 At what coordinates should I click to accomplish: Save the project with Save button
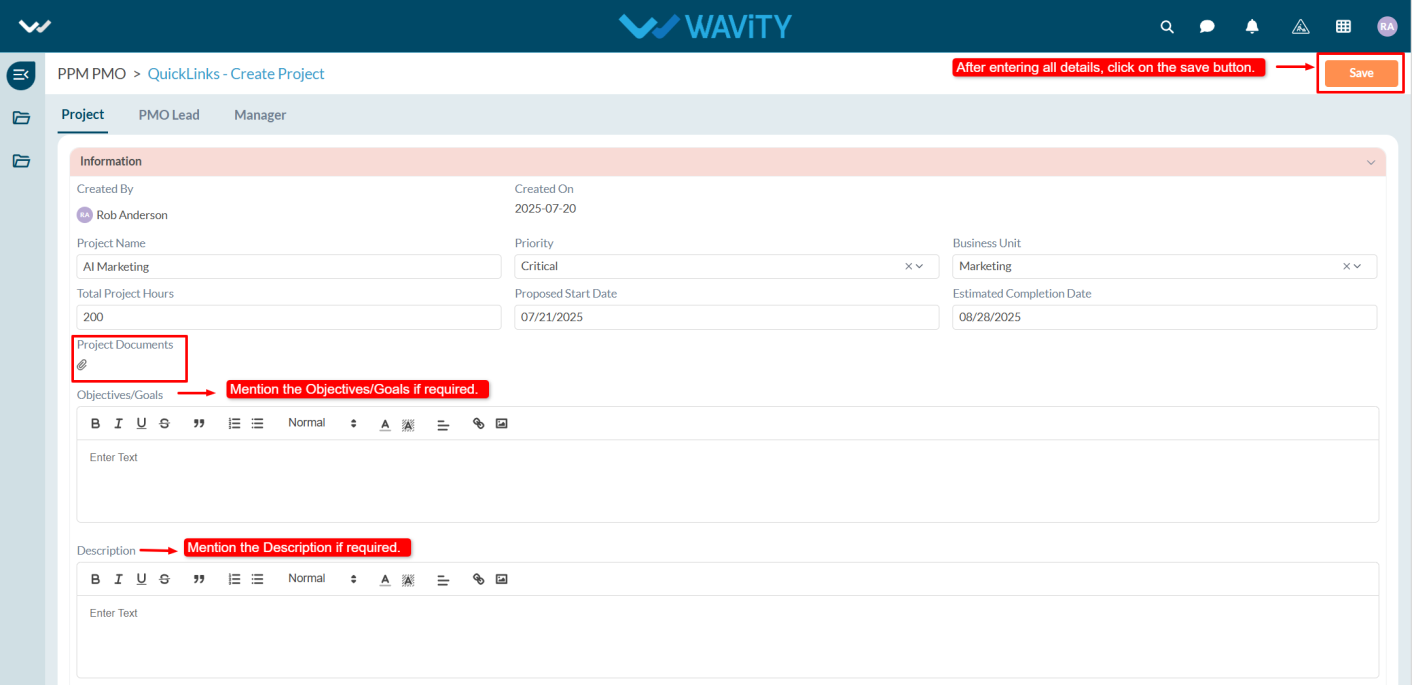coord(1361,73)
